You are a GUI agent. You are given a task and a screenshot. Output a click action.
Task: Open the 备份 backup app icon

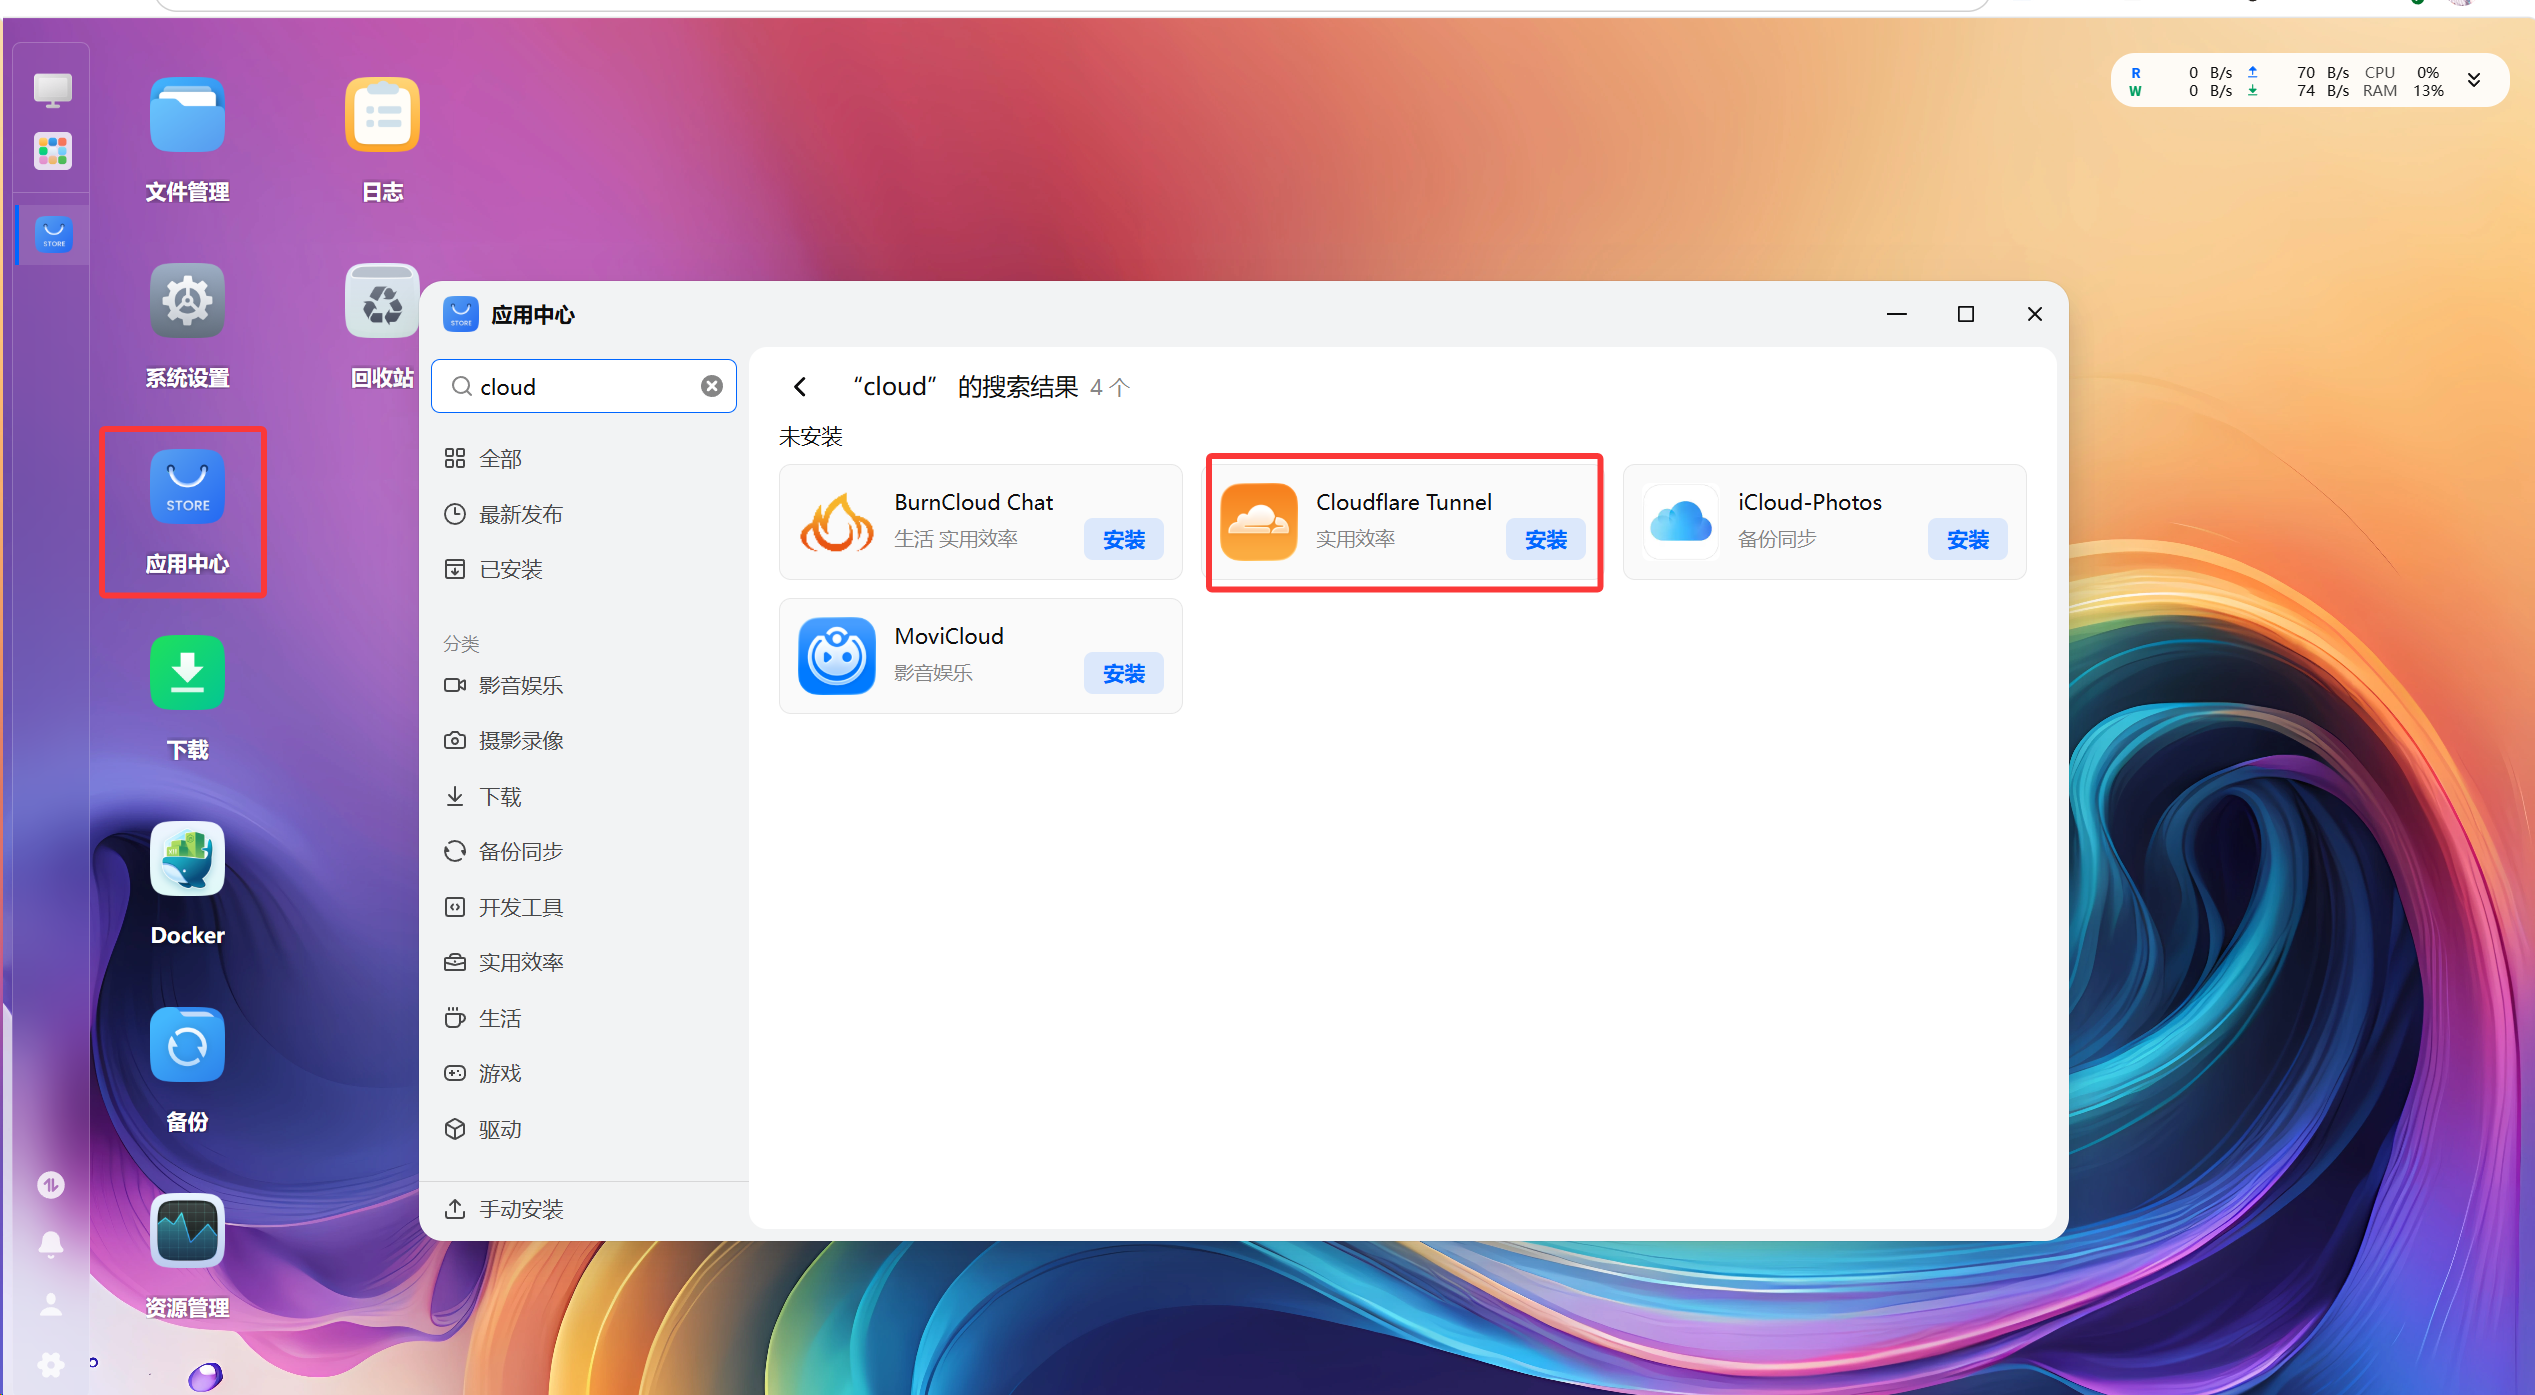pos(187,1046)
